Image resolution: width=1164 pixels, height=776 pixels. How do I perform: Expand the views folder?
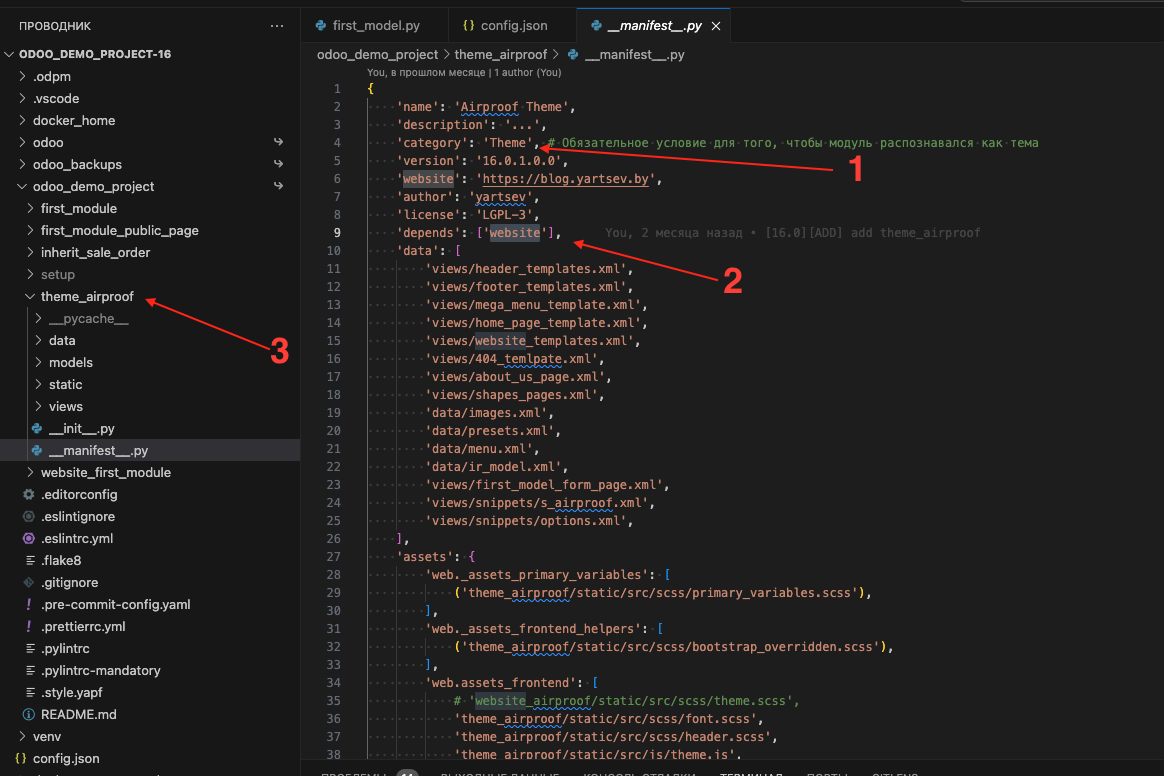(x=39, y=406)
